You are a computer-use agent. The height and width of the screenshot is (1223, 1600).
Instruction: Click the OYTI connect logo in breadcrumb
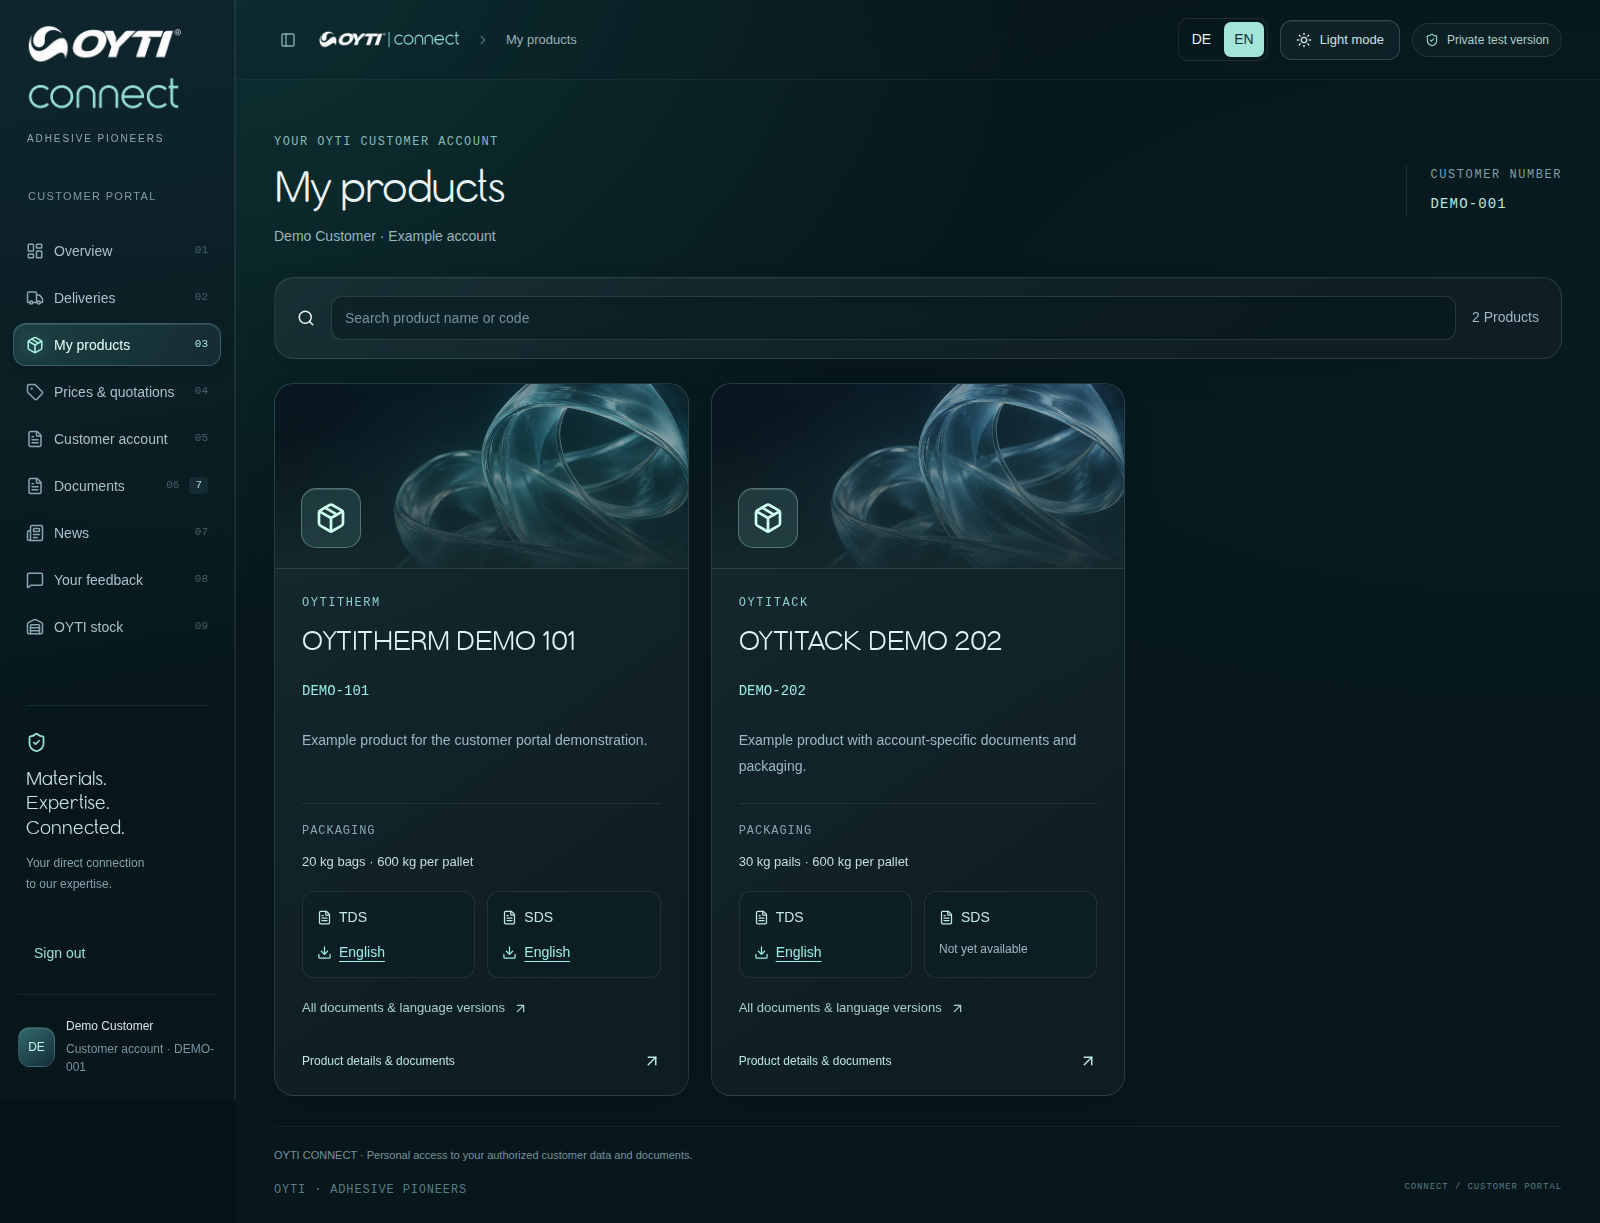[389, 39]
